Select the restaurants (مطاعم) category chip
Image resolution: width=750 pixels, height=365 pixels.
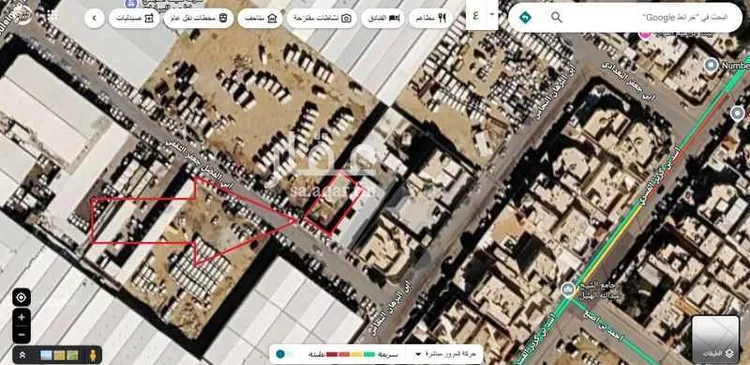(x=430, y=18)
